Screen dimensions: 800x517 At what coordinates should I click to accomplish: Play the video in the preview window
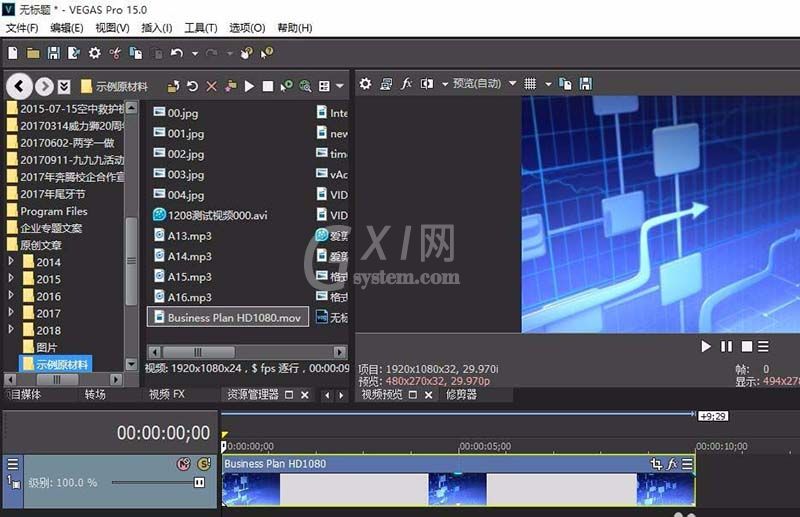[x=706, y=347]
